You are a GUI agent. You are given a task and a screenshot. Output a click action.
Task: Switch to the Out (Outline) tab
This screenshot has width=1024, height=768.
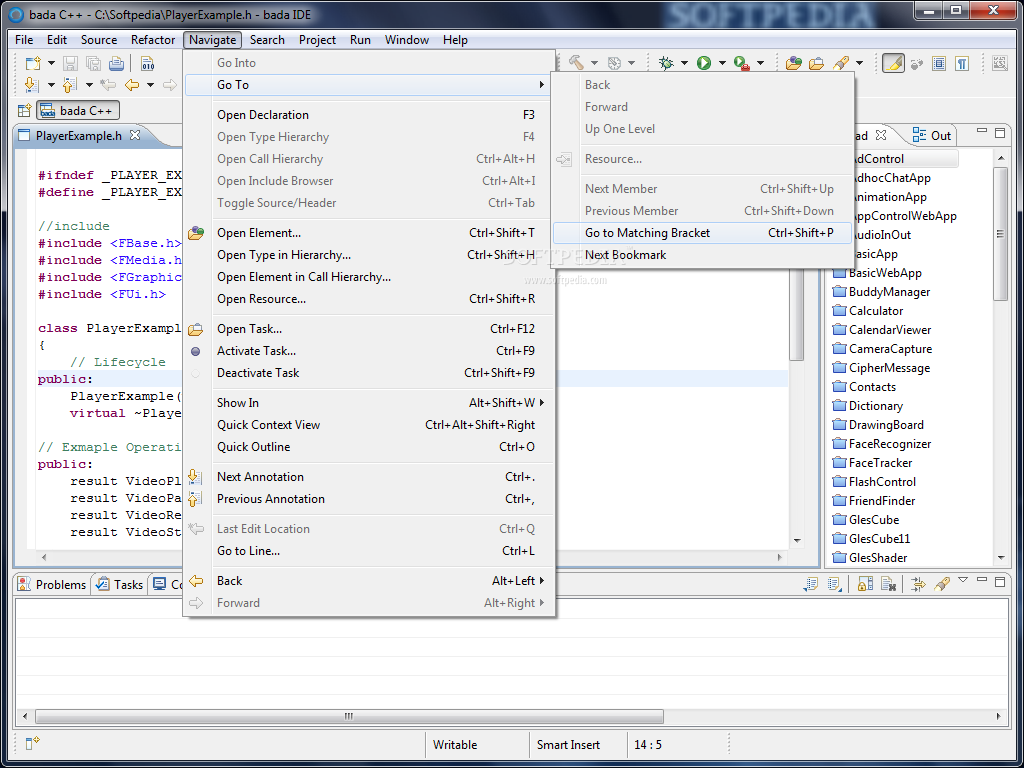coord(932,135)
